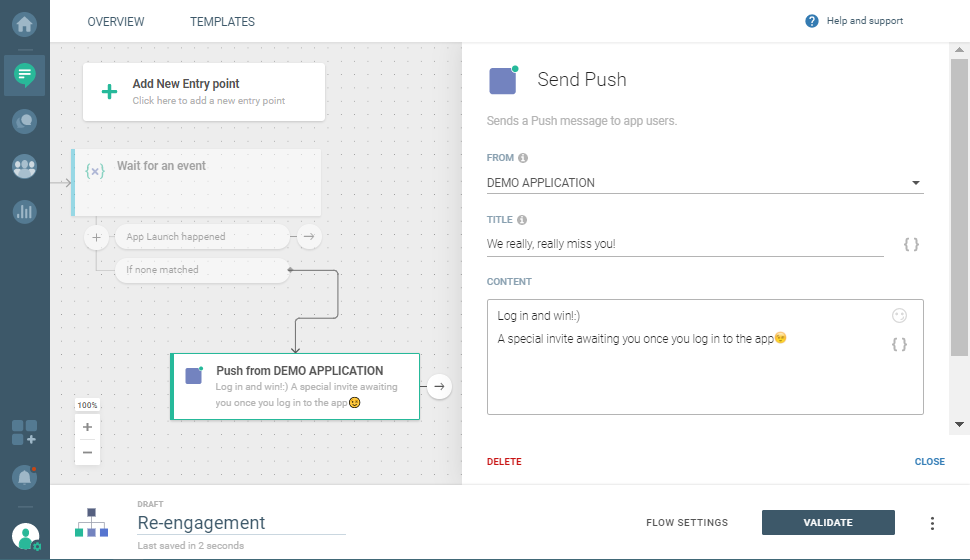Click the Push element purple square icon
Image resolution: width=970 pixels, height=560 pixels.
click(x=194, y=375)
